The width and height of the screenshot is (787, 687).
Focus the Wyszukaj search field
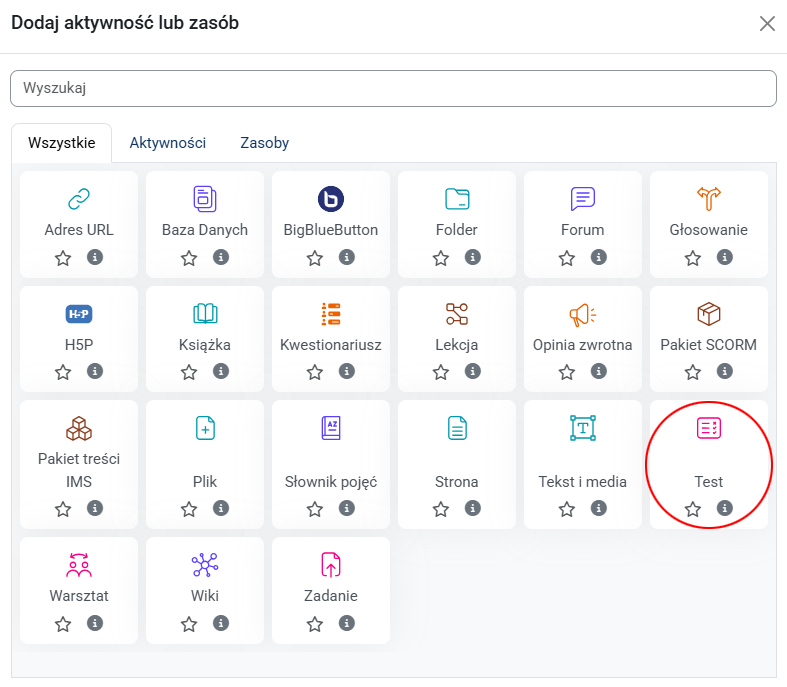[393, 88]
